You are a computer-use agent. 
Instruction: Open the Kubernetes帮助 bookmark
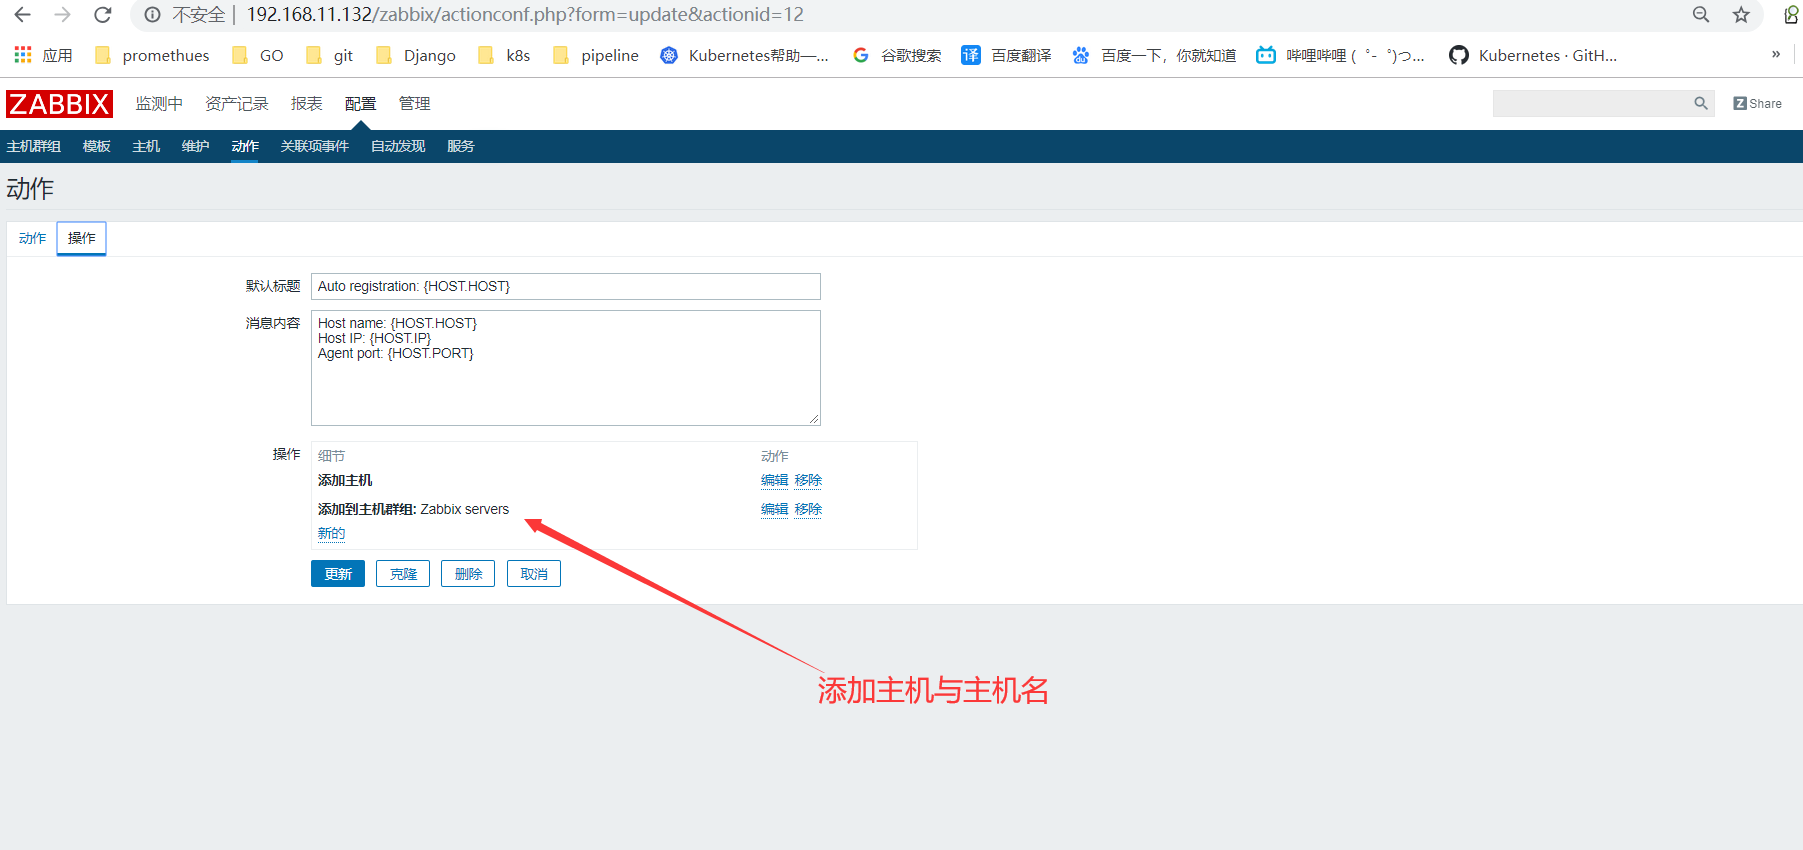744,55
